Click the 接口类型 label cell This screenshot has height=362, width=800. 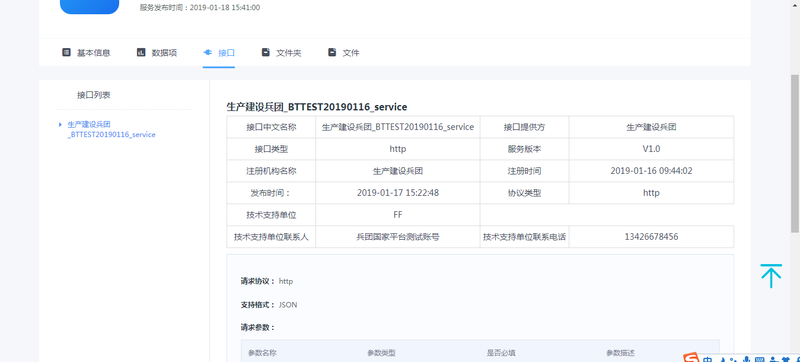pyautogui.click(x=271, y=149)
